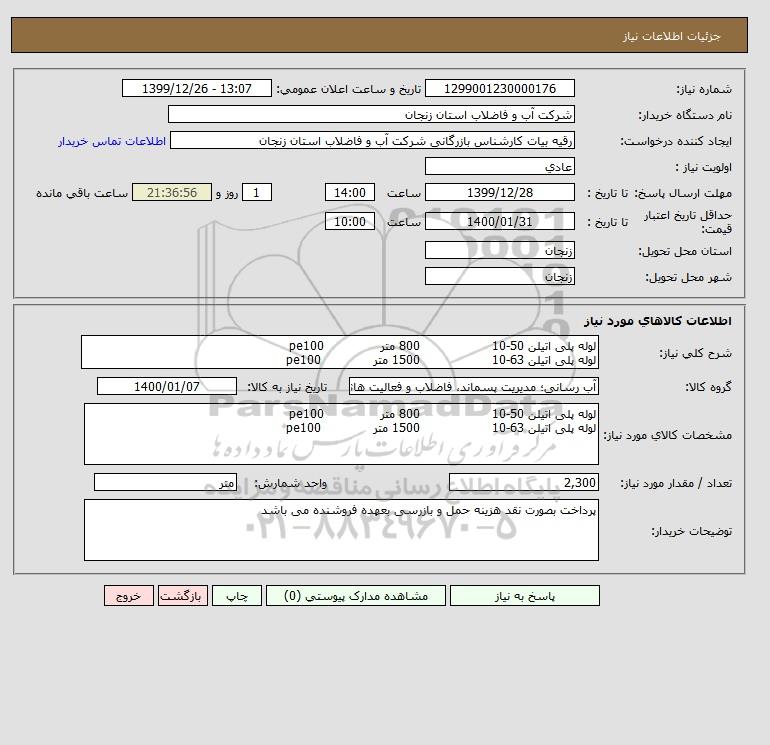Image resolution: width=770 pixels, height=745 pixels.
Task: Click the price validity date 1400/01/31
Action: point(499,221)
